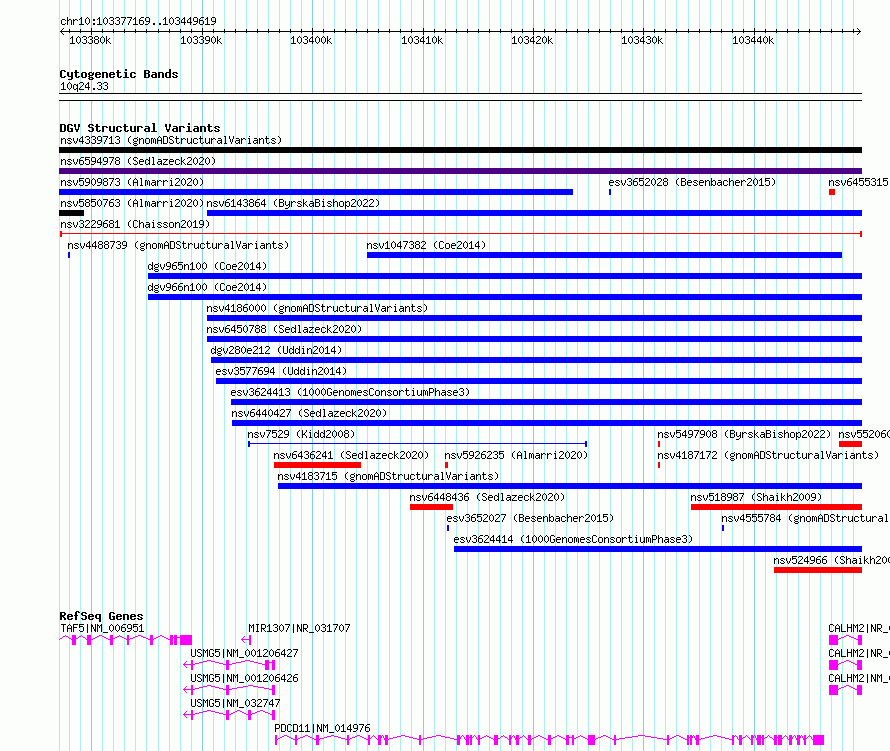Select the small esv3652028 blue marker
The width and height of the screenshot is (890, 751).
pyautogui.click(x=610, y=192)
